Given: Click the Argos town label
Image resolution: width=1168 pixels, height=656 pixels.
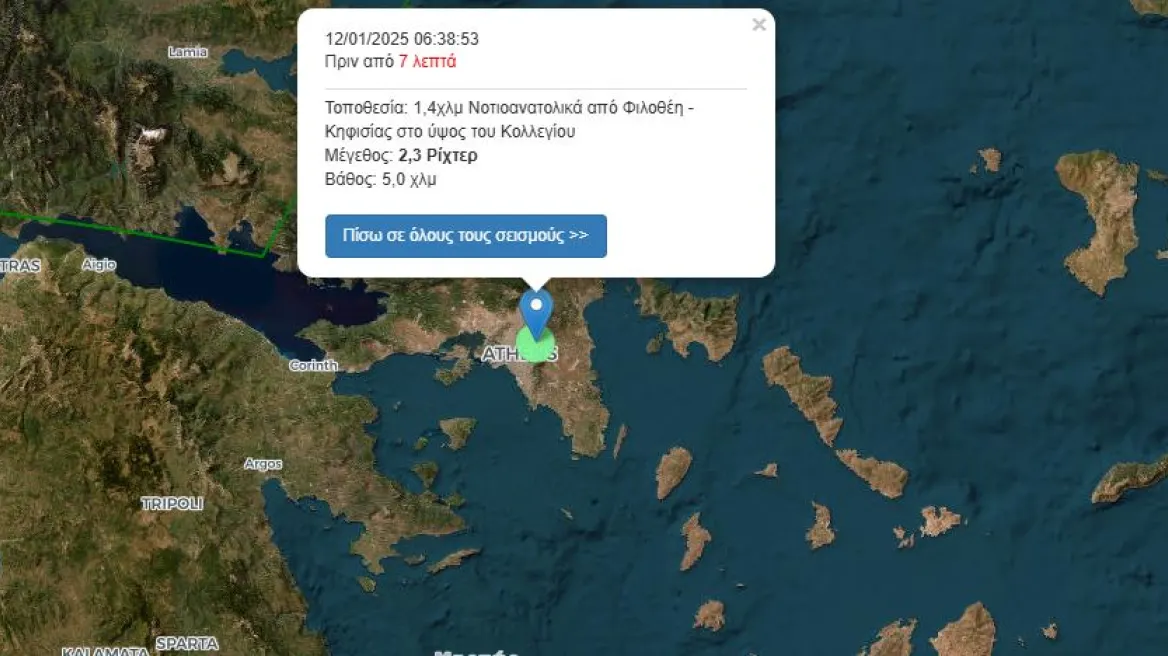Looking at the screenshot, I should [263, 464].
